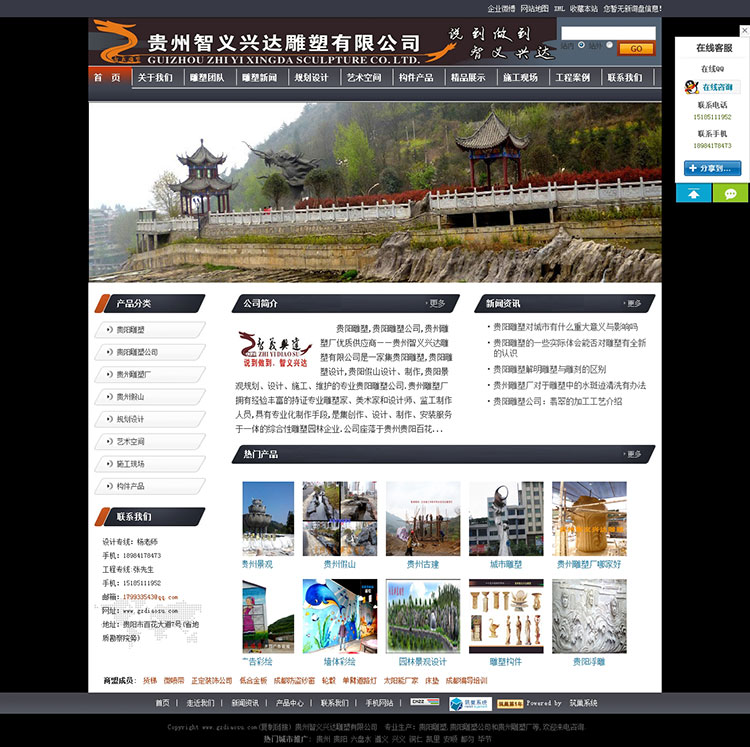This screenshot has width=750, height=747.
Task: Open the 城市雕塑 product thumbnail
Action: 506,519
